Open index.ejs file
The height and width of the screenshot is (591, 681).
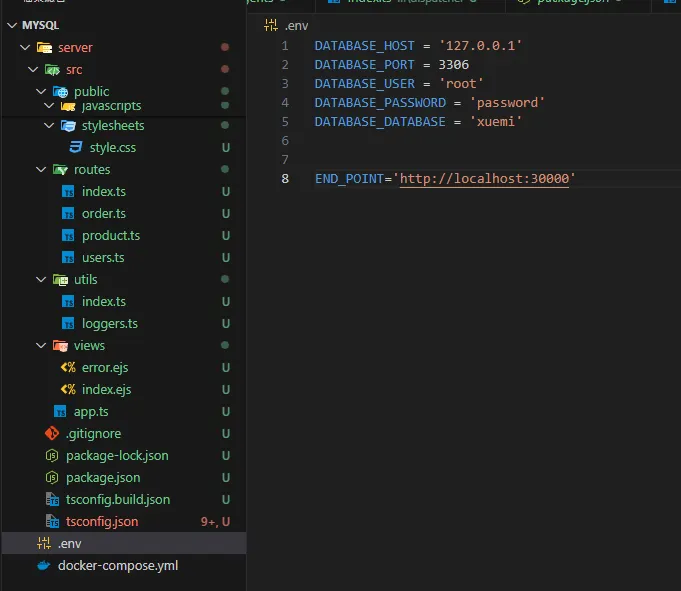106,390
